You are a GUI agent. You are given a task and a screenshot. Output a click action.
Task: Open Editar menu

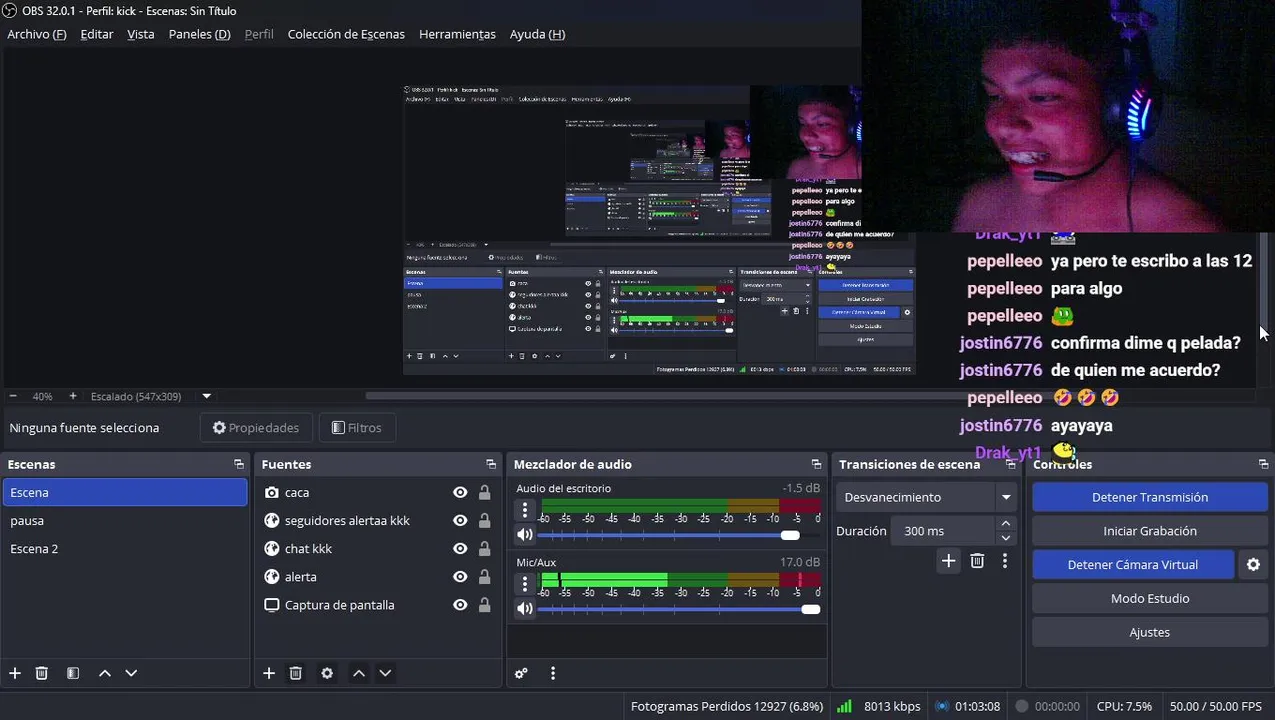97,34
